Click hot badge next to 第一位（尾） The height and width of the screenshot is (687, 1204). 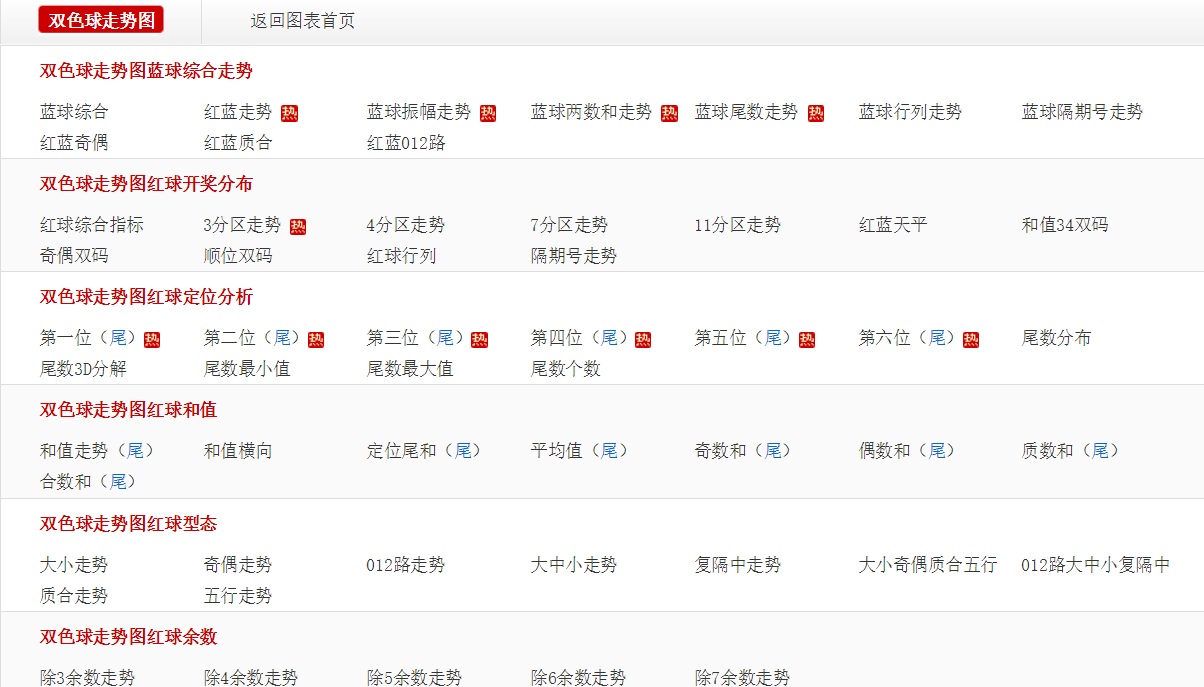click(152, 339)
